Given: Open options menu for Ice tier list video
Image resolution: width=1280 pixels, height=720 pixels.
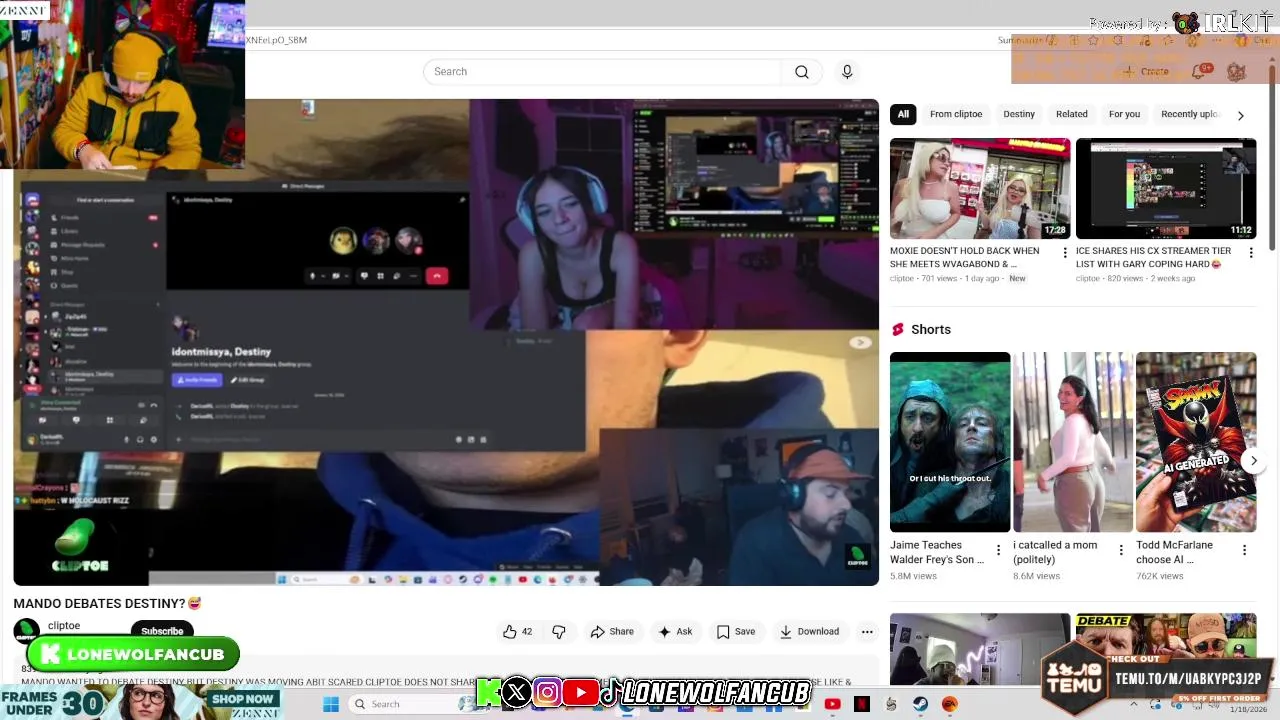Looking at the screenshot, I should pos(1250,253).
